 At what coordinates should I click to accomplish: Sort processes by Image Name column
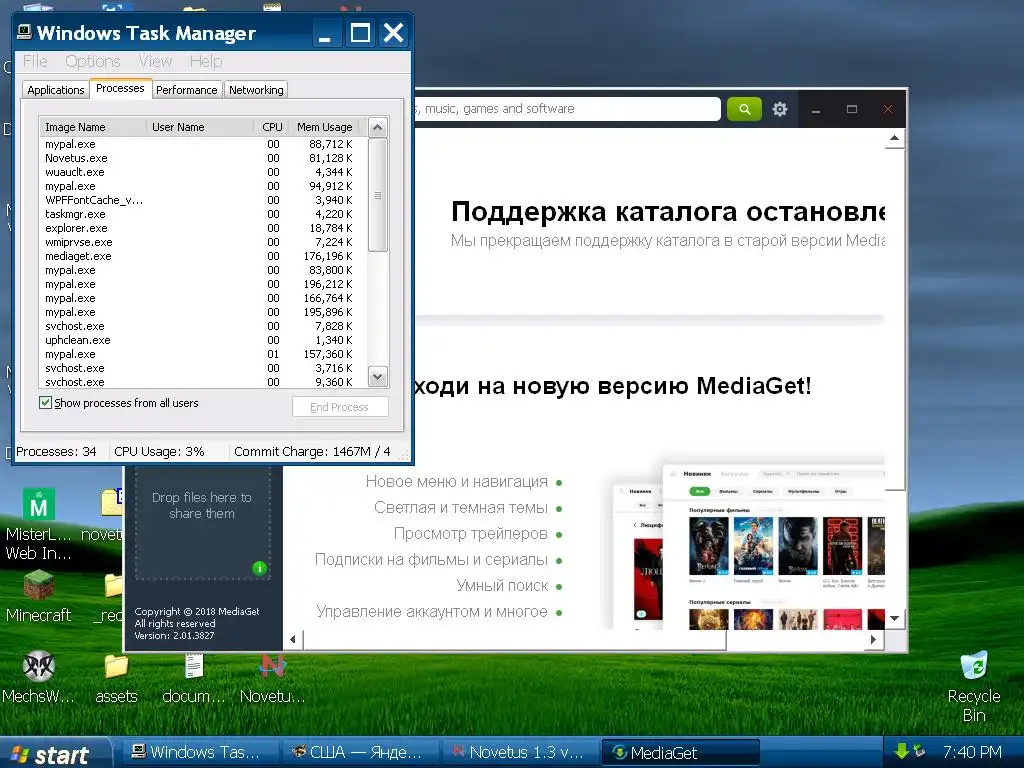click(x=93, y=127)
